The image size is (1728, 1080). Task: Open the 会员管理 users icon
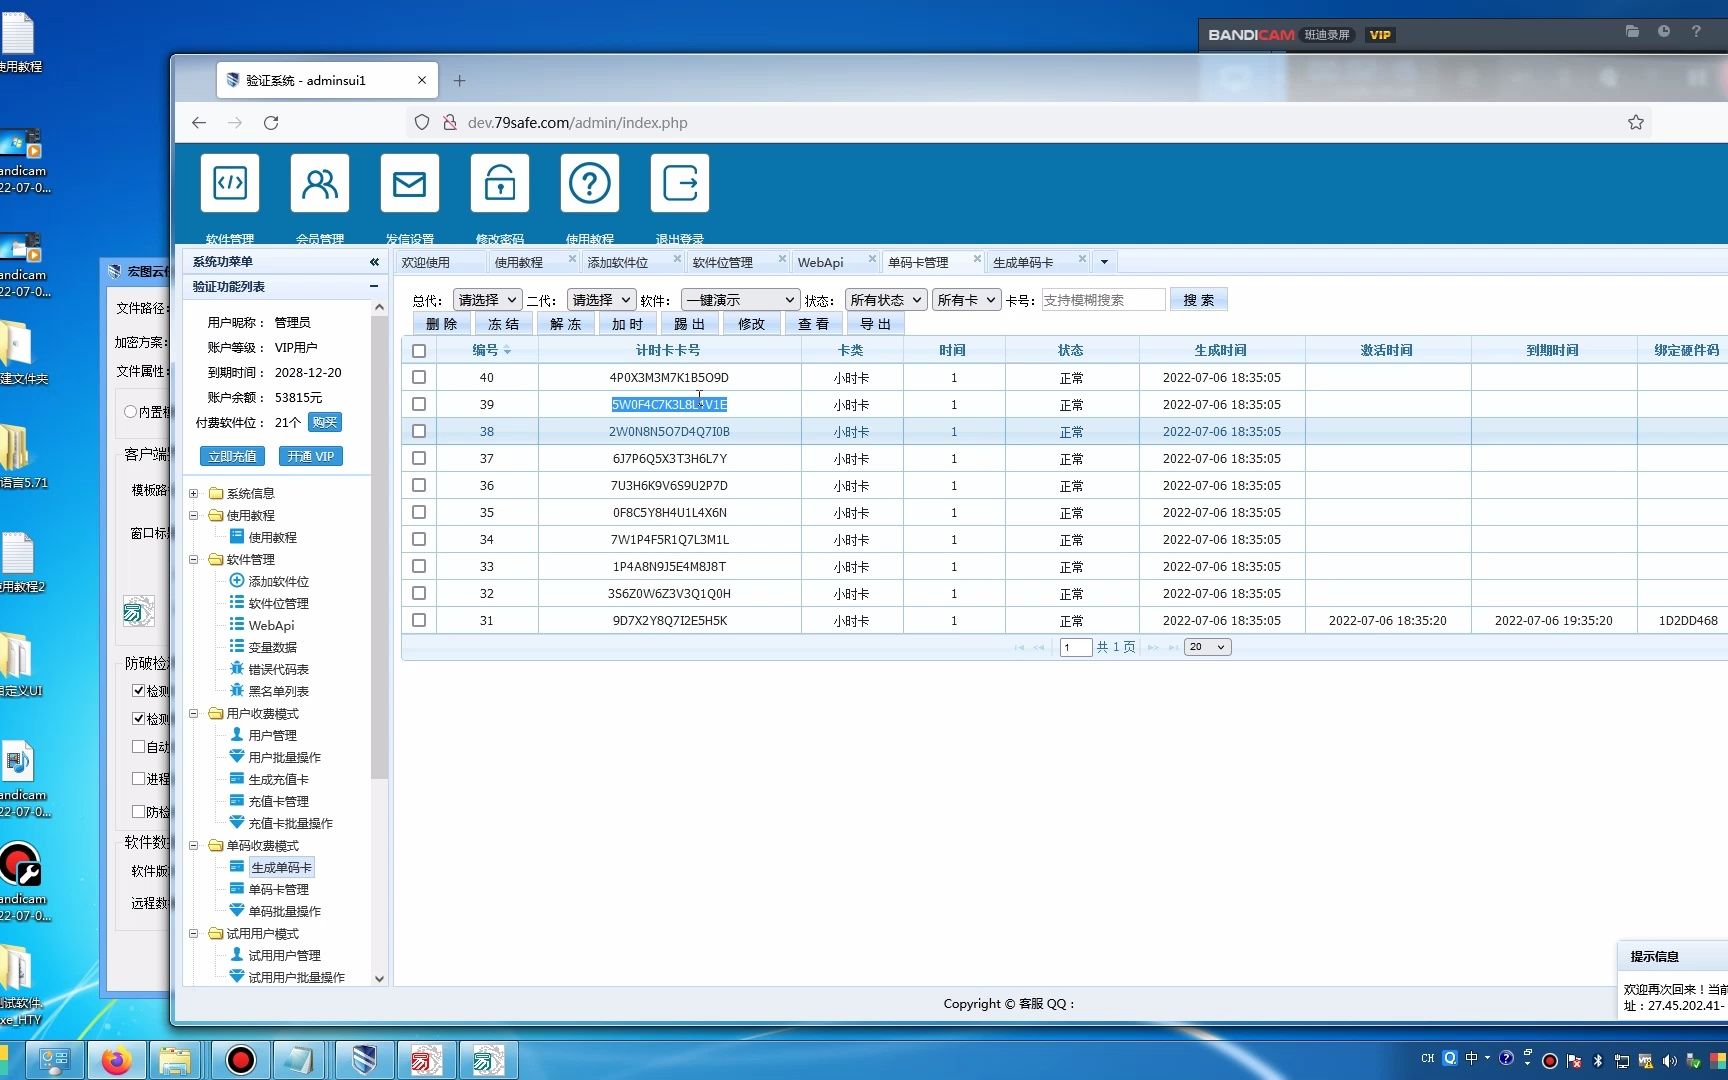click(x=320, y=184)
